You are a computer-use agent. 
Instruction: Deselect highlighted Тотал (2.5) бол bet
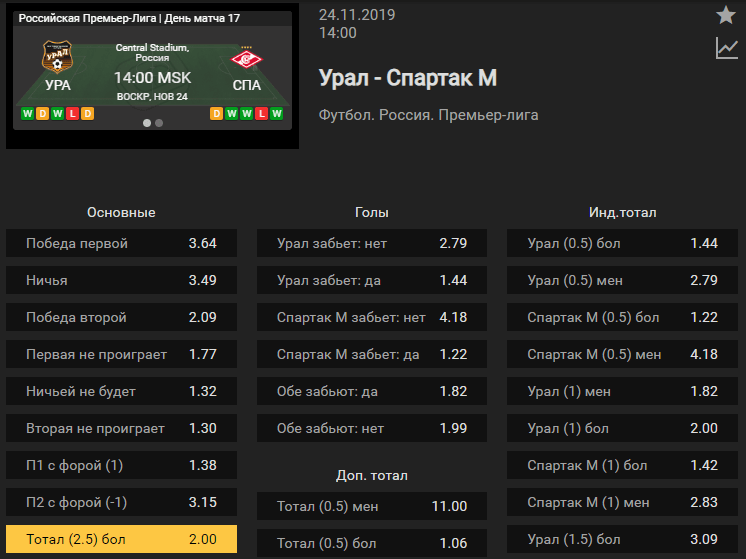click(x=121, y=539)
